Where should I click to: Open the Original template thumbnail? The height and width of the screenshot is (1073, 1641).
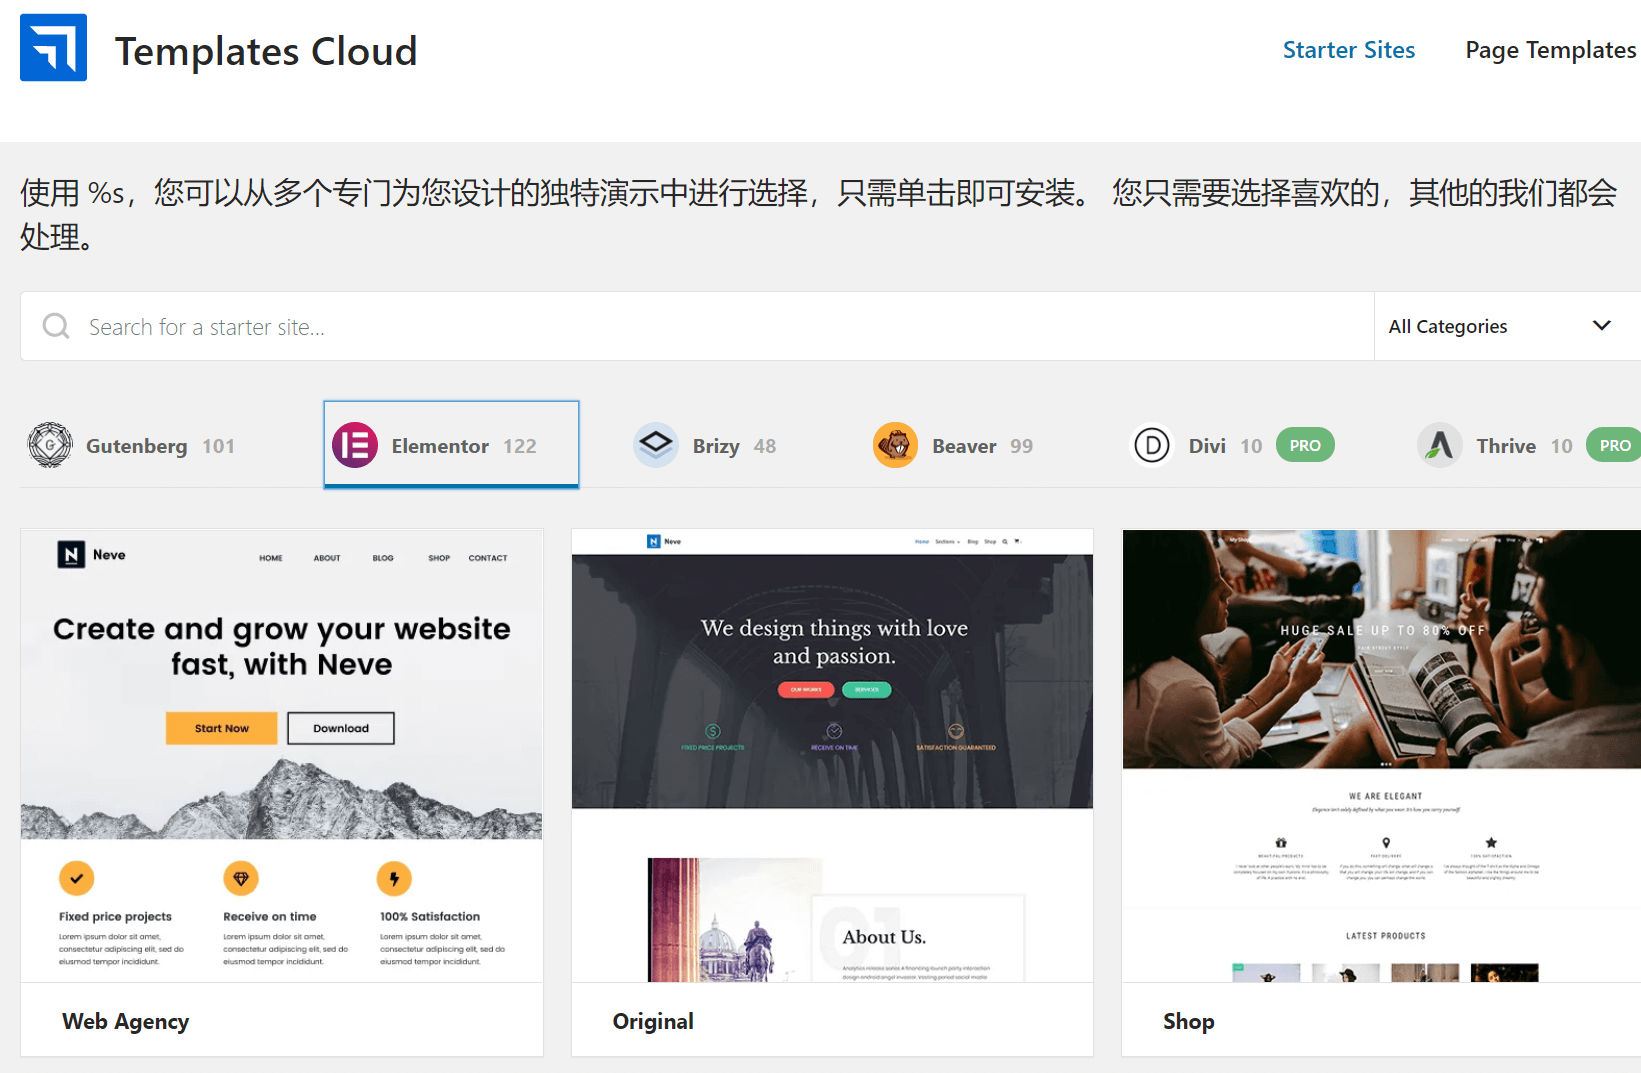pos(832,756)
